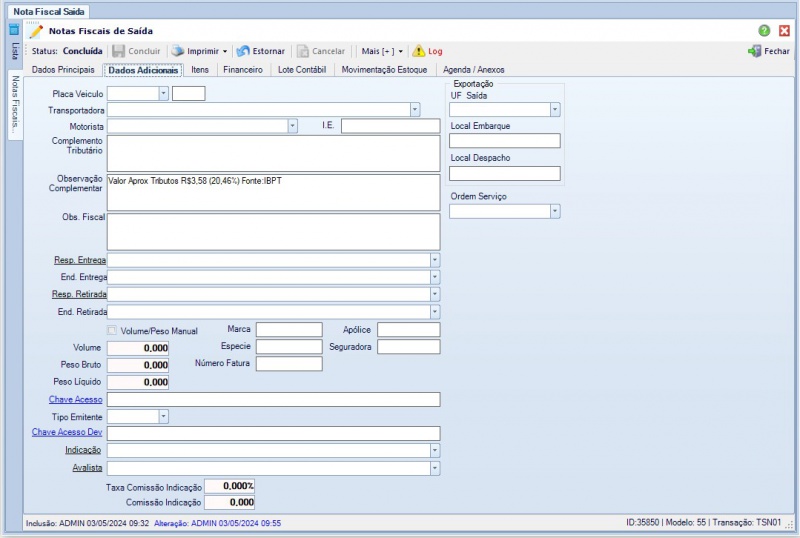
Task: Click the Estornar undo icon
Action: click(243, 51)
